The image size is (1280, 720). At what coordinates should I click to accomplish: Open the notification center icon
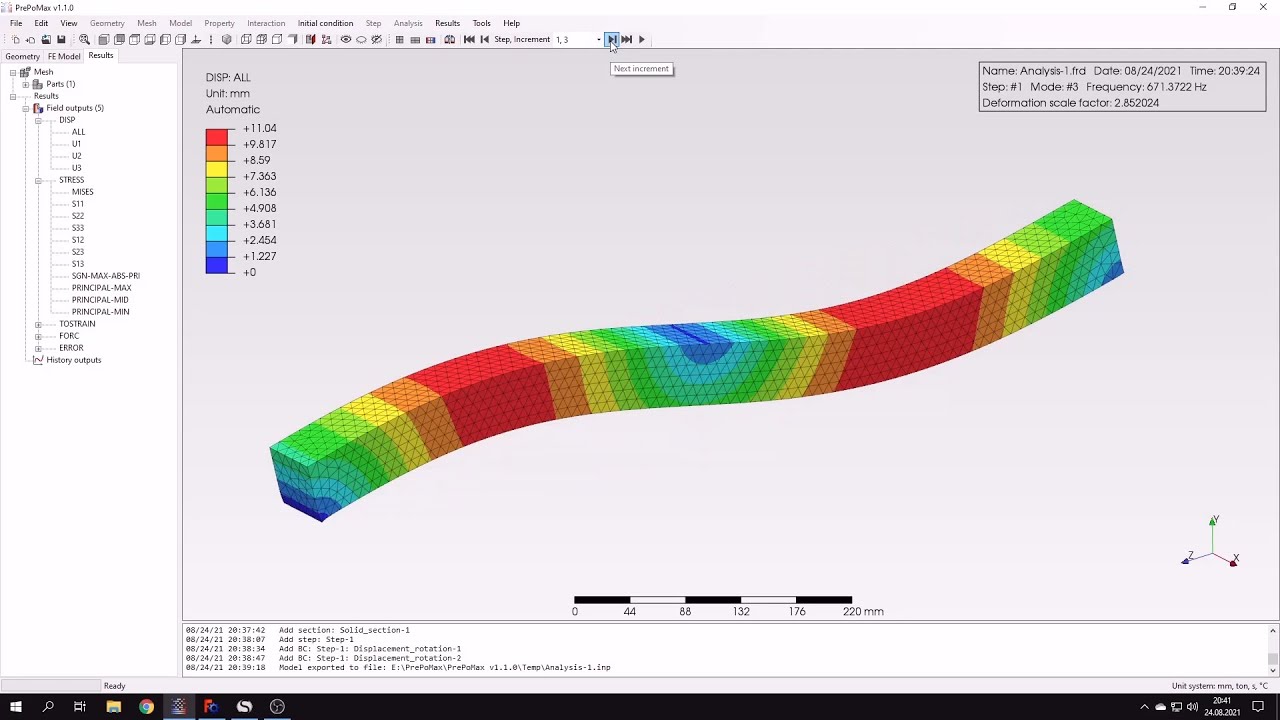point(1258,707)
